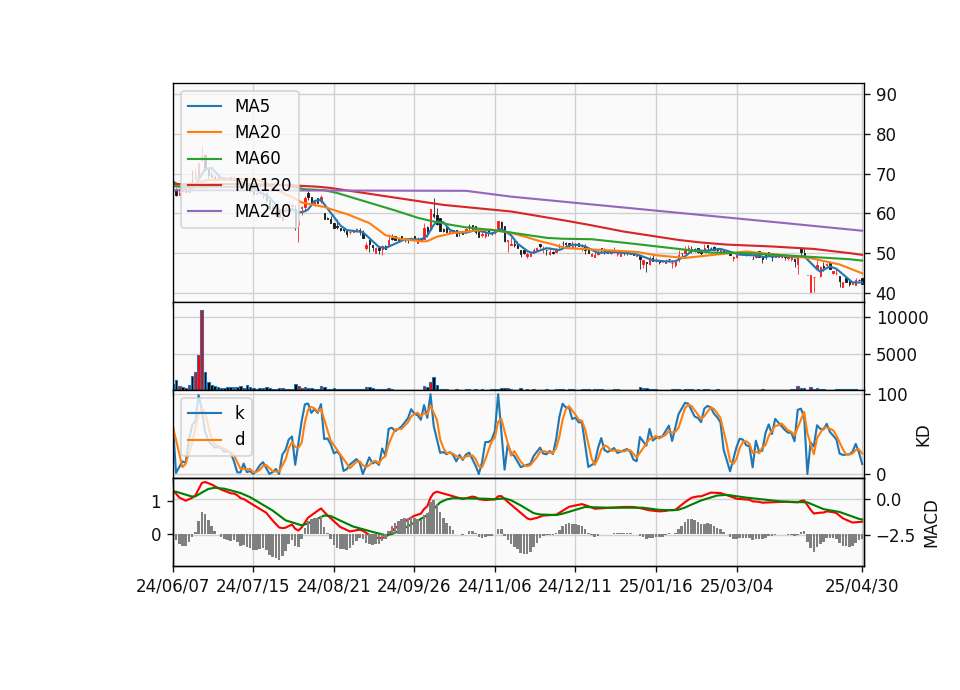Click the d legend entry in KD panel
The width and height of the screenshot is (960, 690).
[x=239, y=439]
